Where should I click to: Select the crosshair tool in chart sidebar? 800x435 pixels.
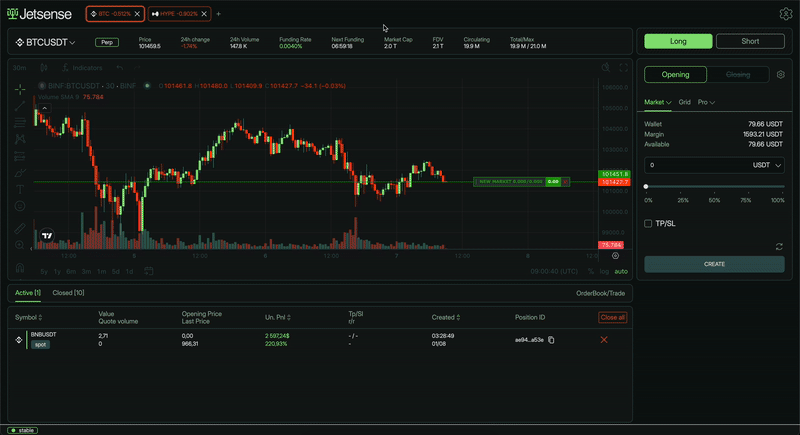tap(20, 89)
